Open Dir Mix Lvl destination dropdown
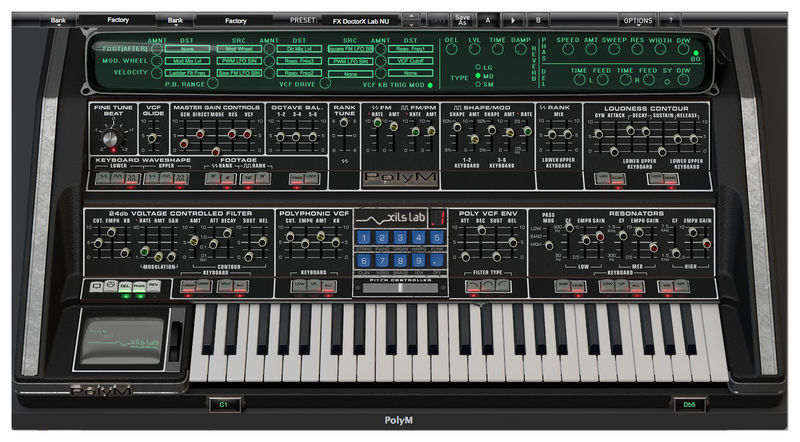Viewport: 800px width, 442px height. (x=299, y=49)
